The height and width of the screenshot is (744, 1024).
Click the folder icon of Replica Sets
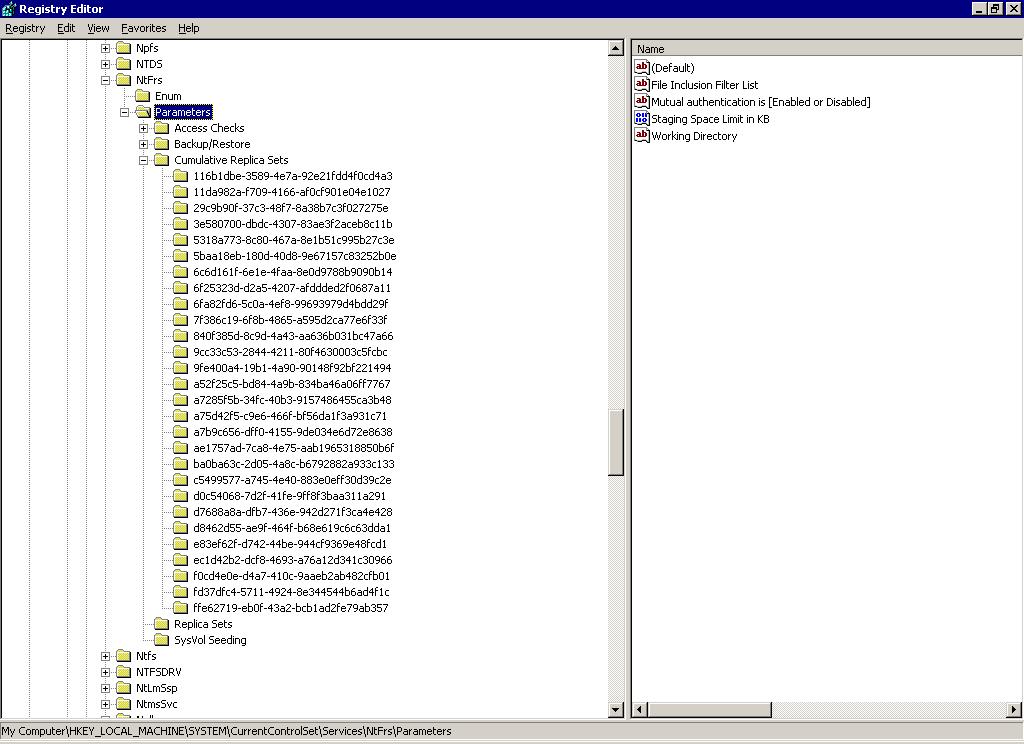coord(161,624)
